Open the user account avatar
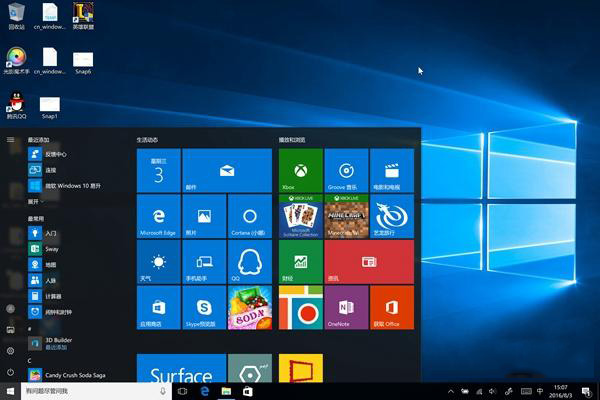 point(10,309)
